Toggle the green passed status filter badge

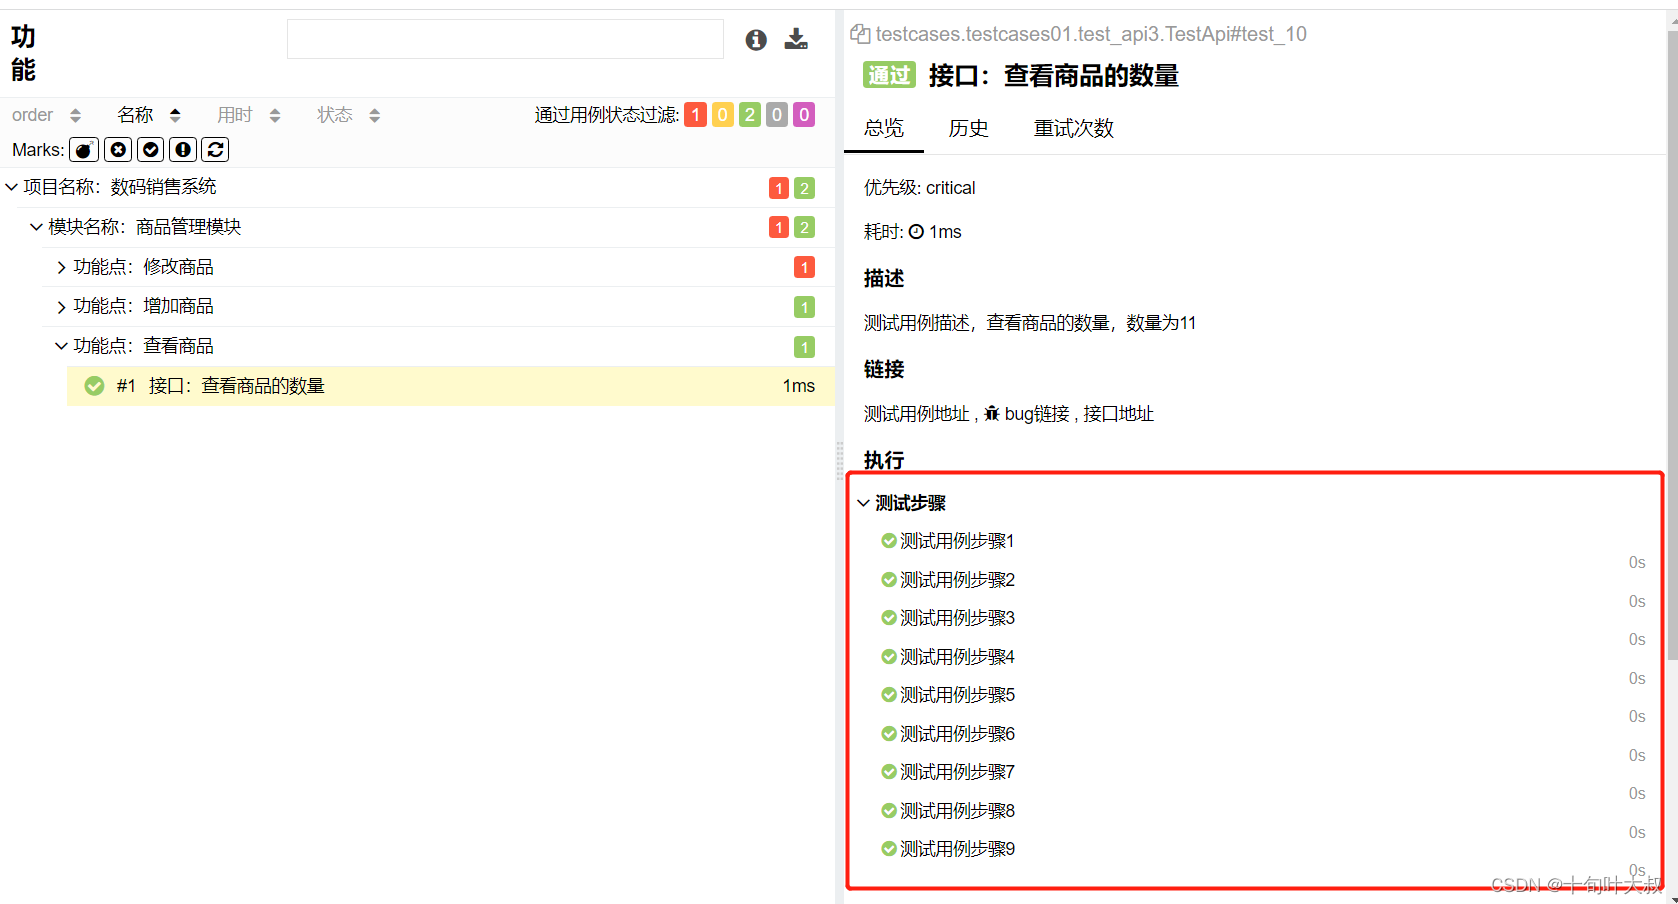749,114
